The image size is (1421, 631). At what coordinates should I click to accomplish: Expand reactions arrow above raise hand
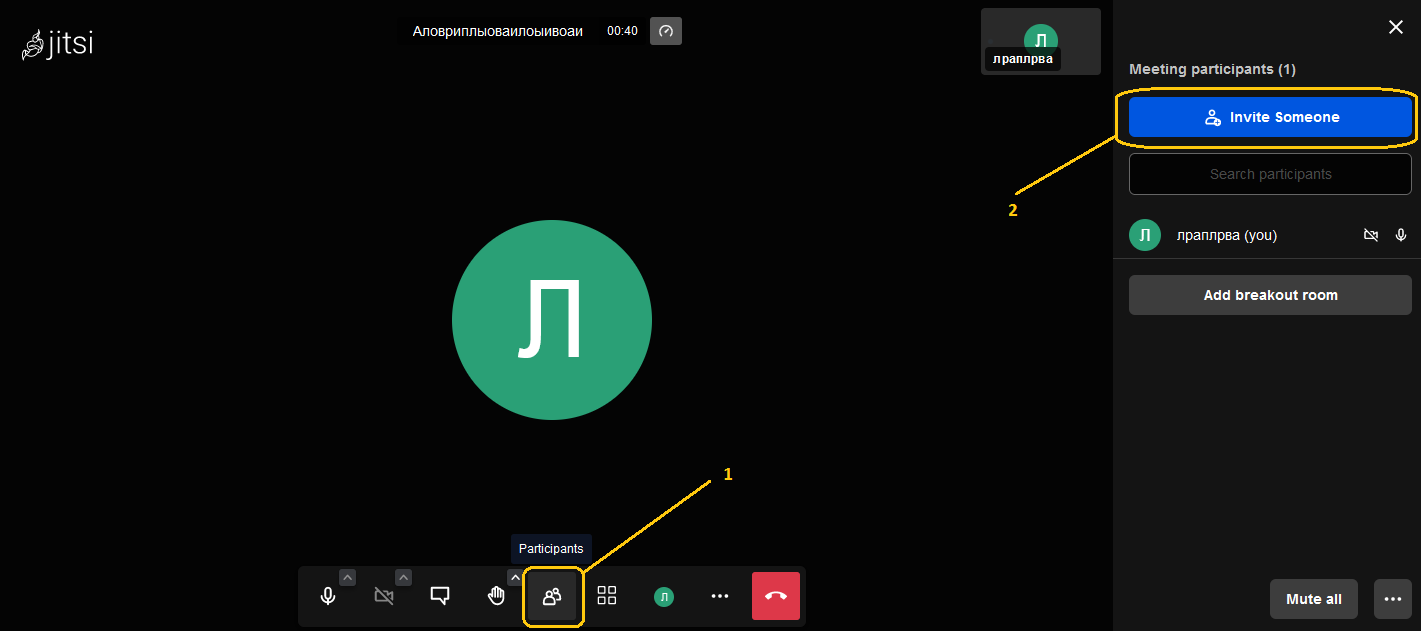pyautogui.click(x=515, y=577)
